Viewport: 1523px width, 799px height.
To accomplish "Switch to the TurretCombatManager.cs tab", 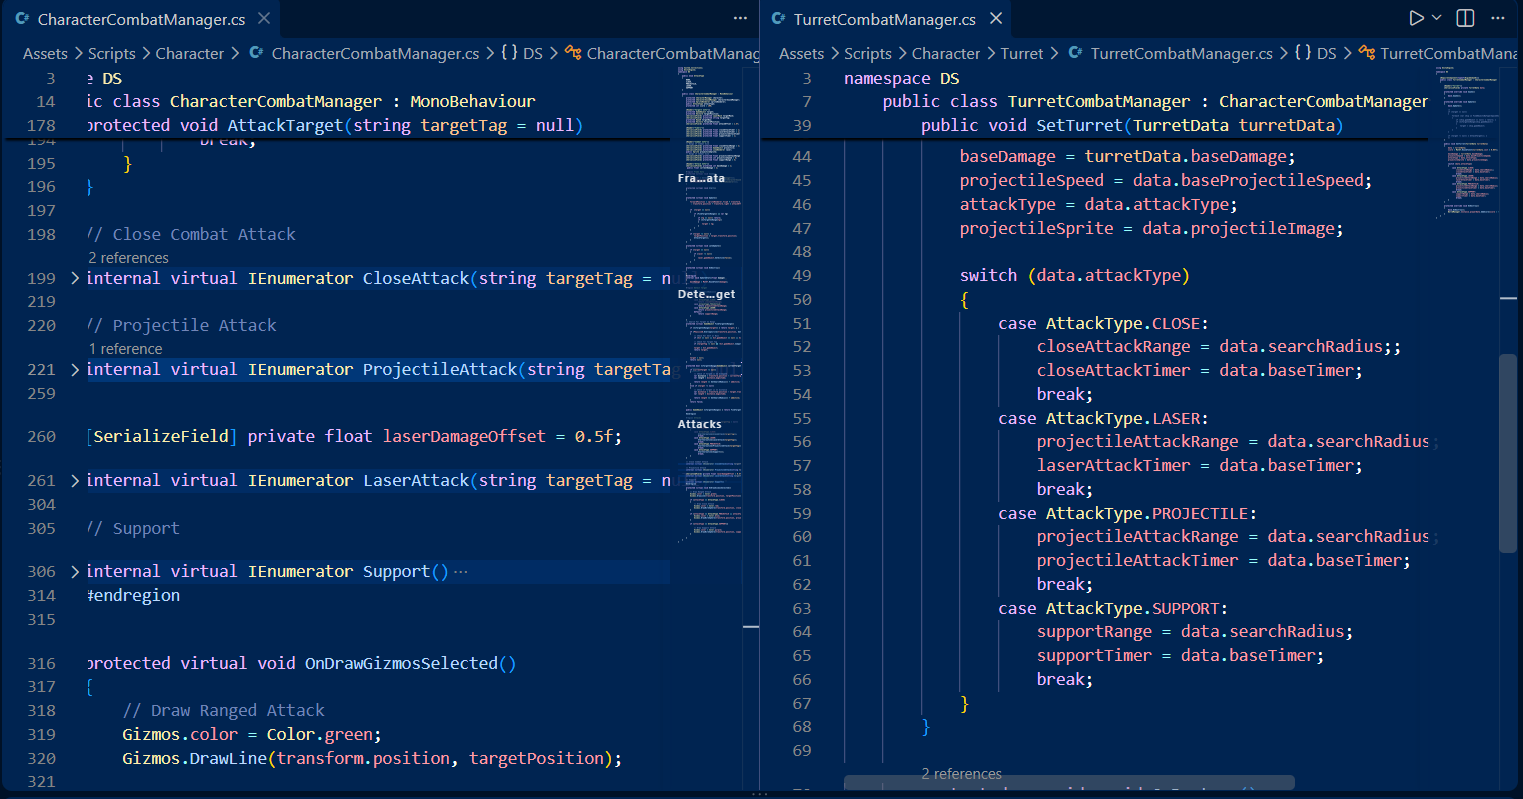I will (885, 19).
